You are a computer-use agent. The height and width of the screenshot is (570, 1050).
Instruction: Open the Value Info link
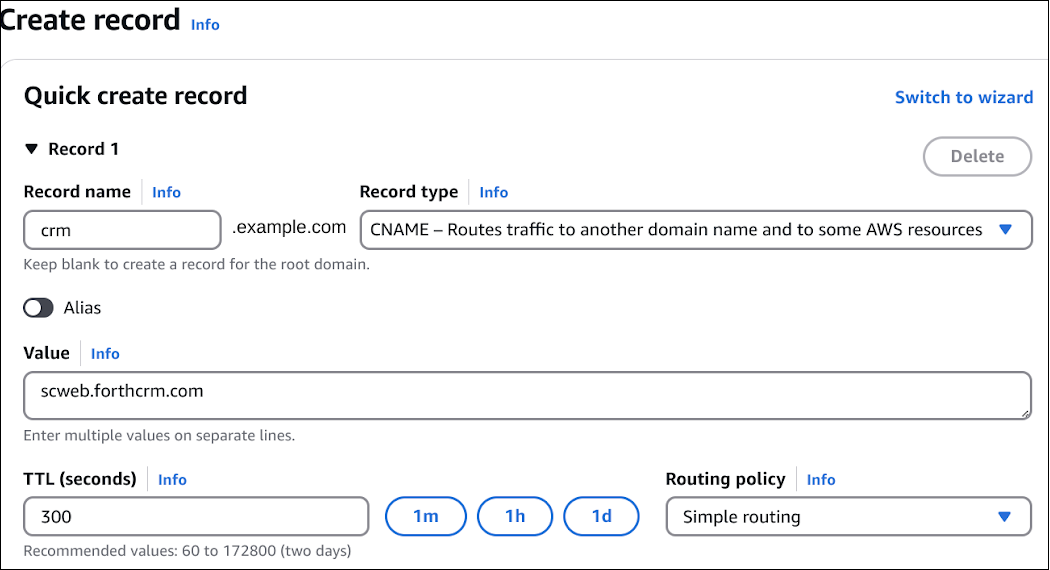tap(105, 353)
